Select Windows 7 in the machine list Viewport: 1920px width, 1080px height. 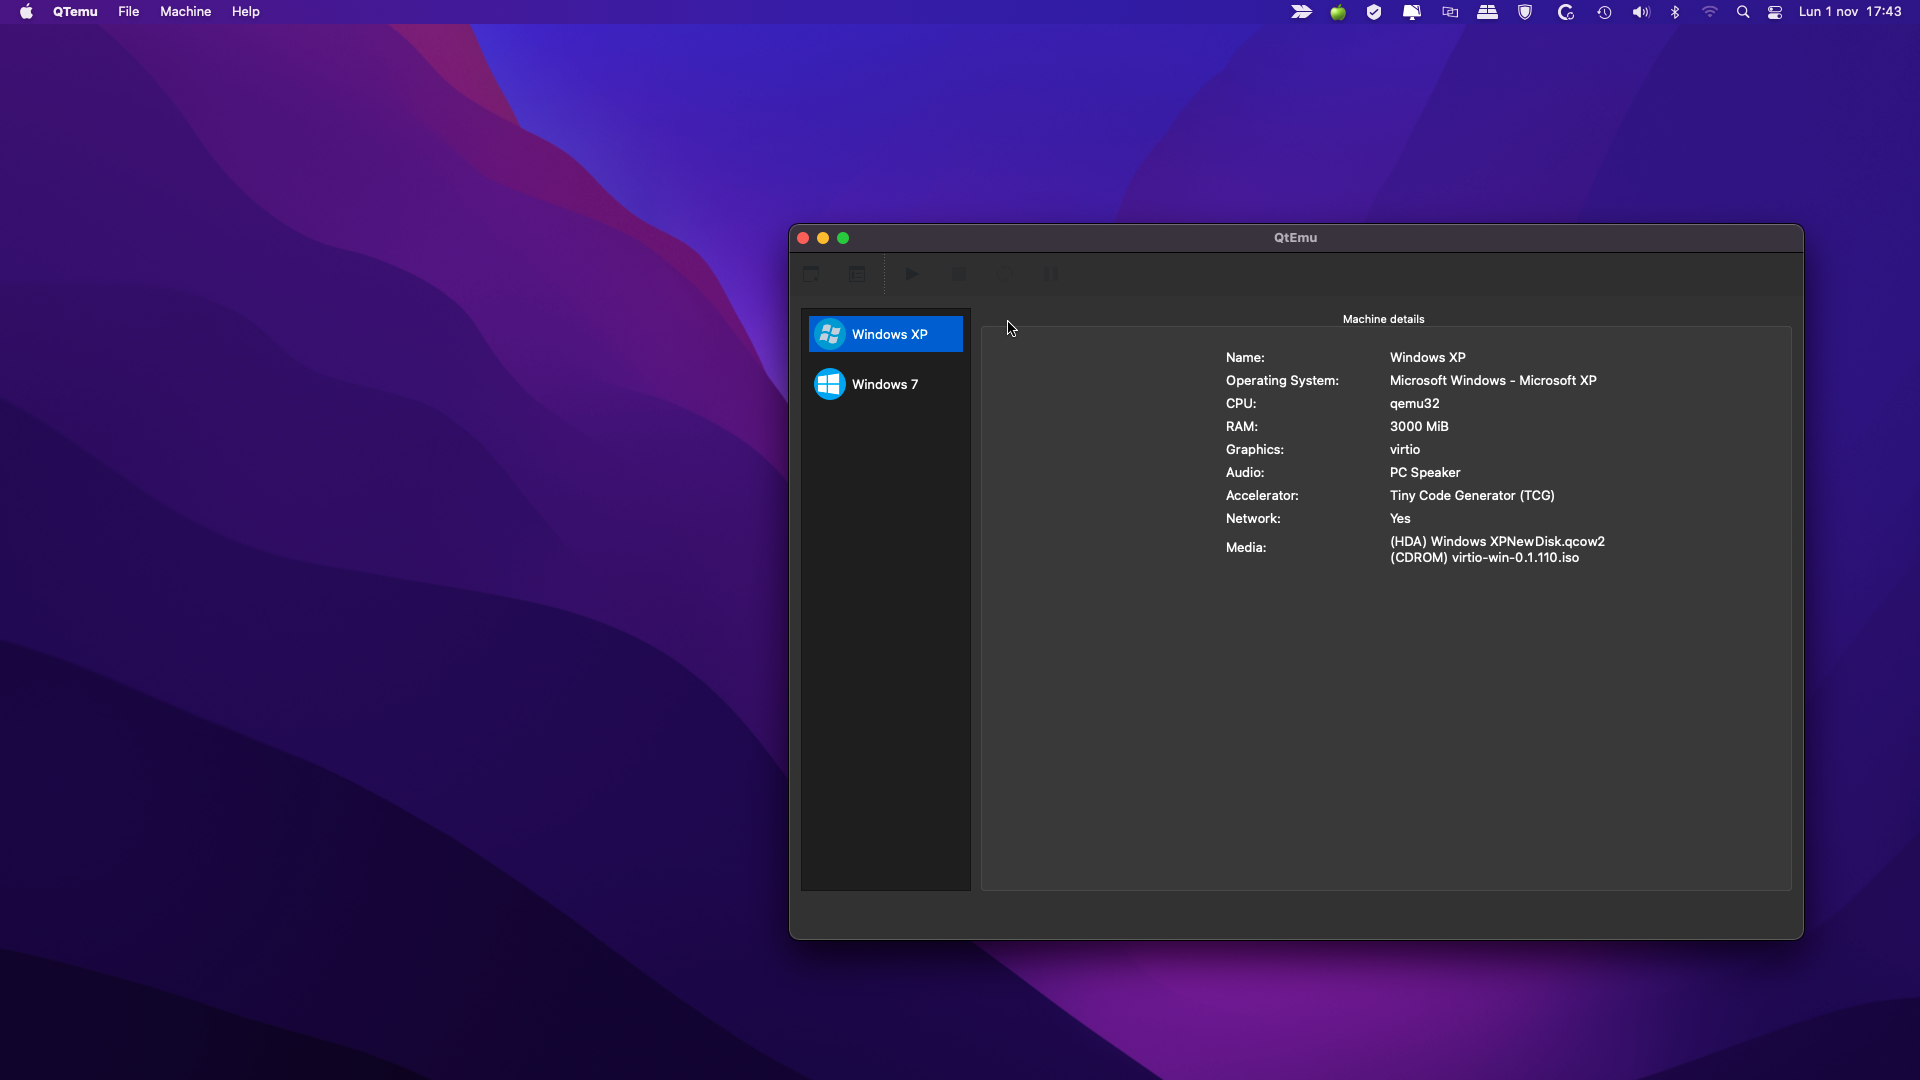[x=884, y=384]
